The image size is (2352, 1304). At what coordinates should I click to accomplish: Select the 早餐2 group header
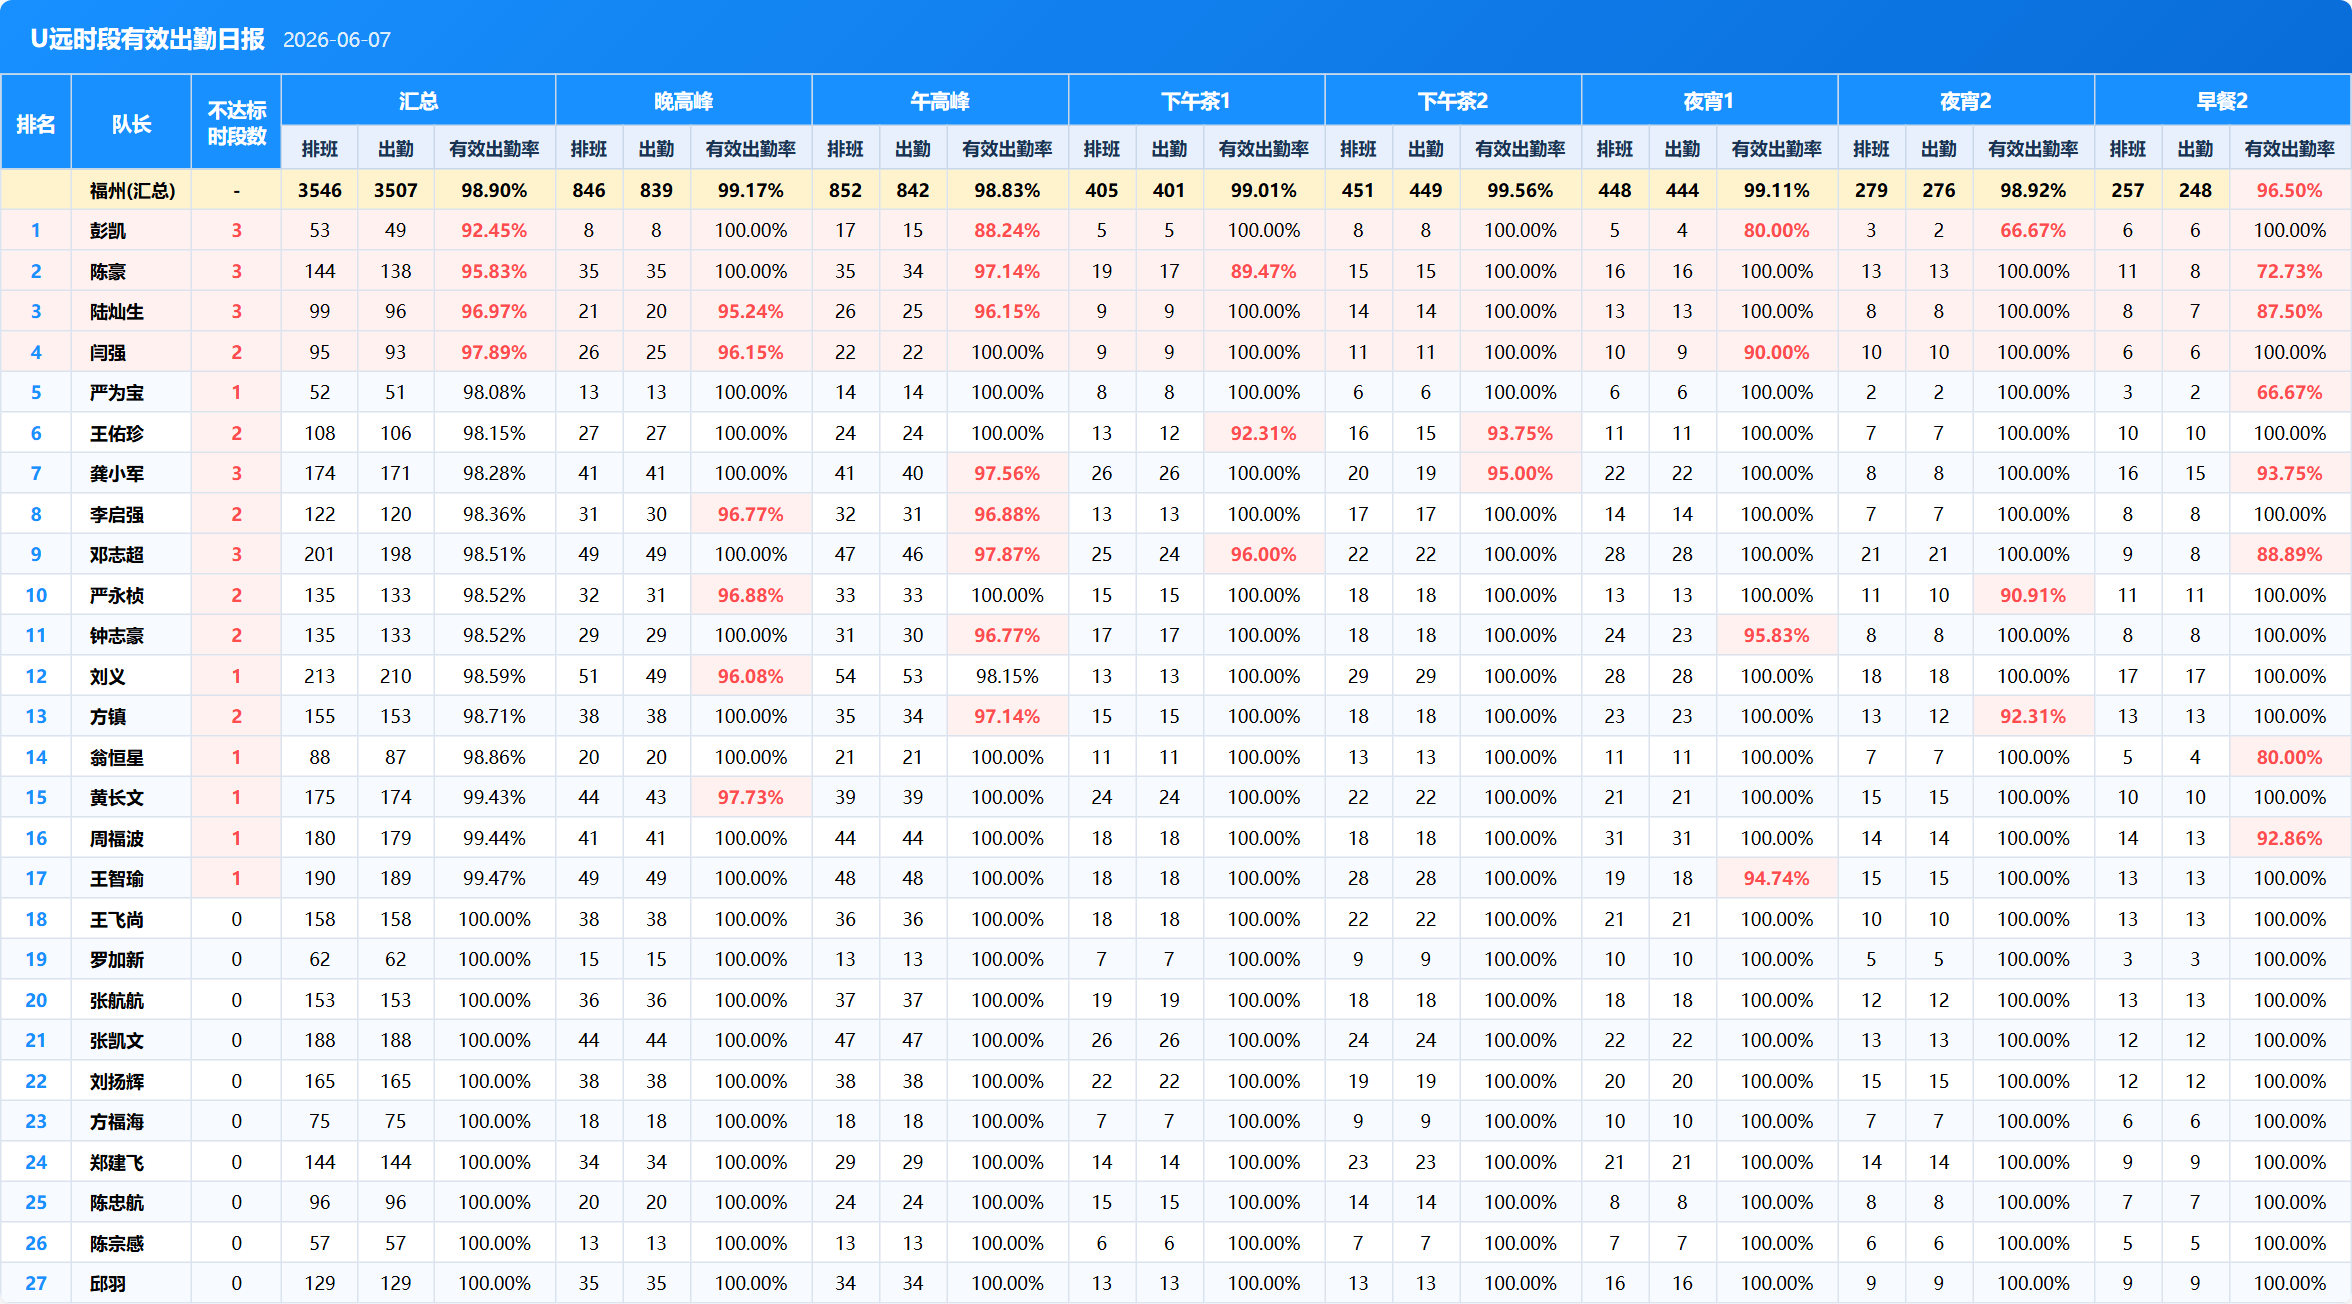(2222, 101)
